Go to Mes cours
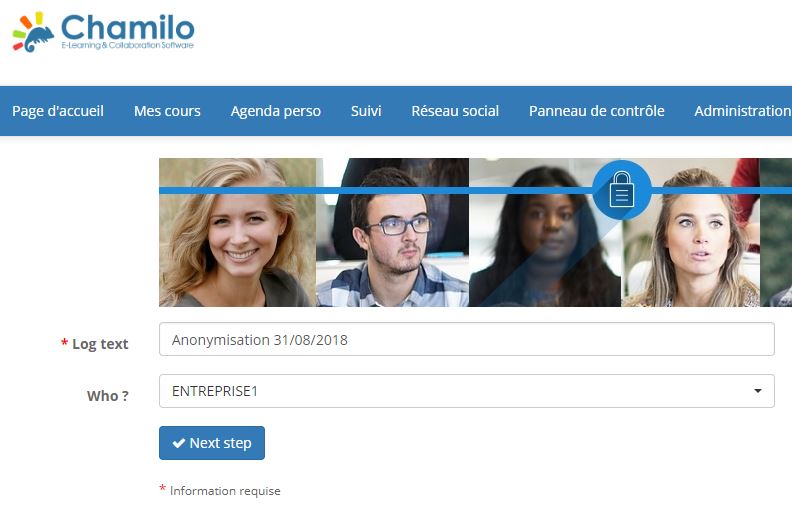This screenshot has height=522, width=792. pyautogui.click(x=167, y=111)
